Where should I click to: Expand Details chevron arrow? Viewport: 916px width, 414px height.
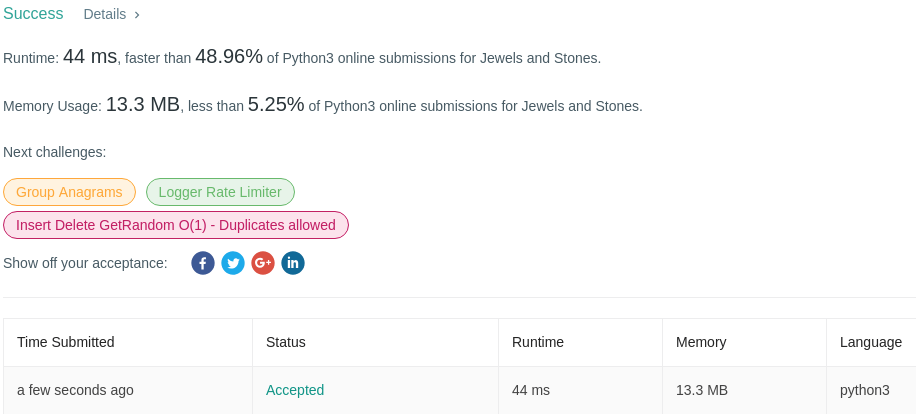(x=137, y=14)
